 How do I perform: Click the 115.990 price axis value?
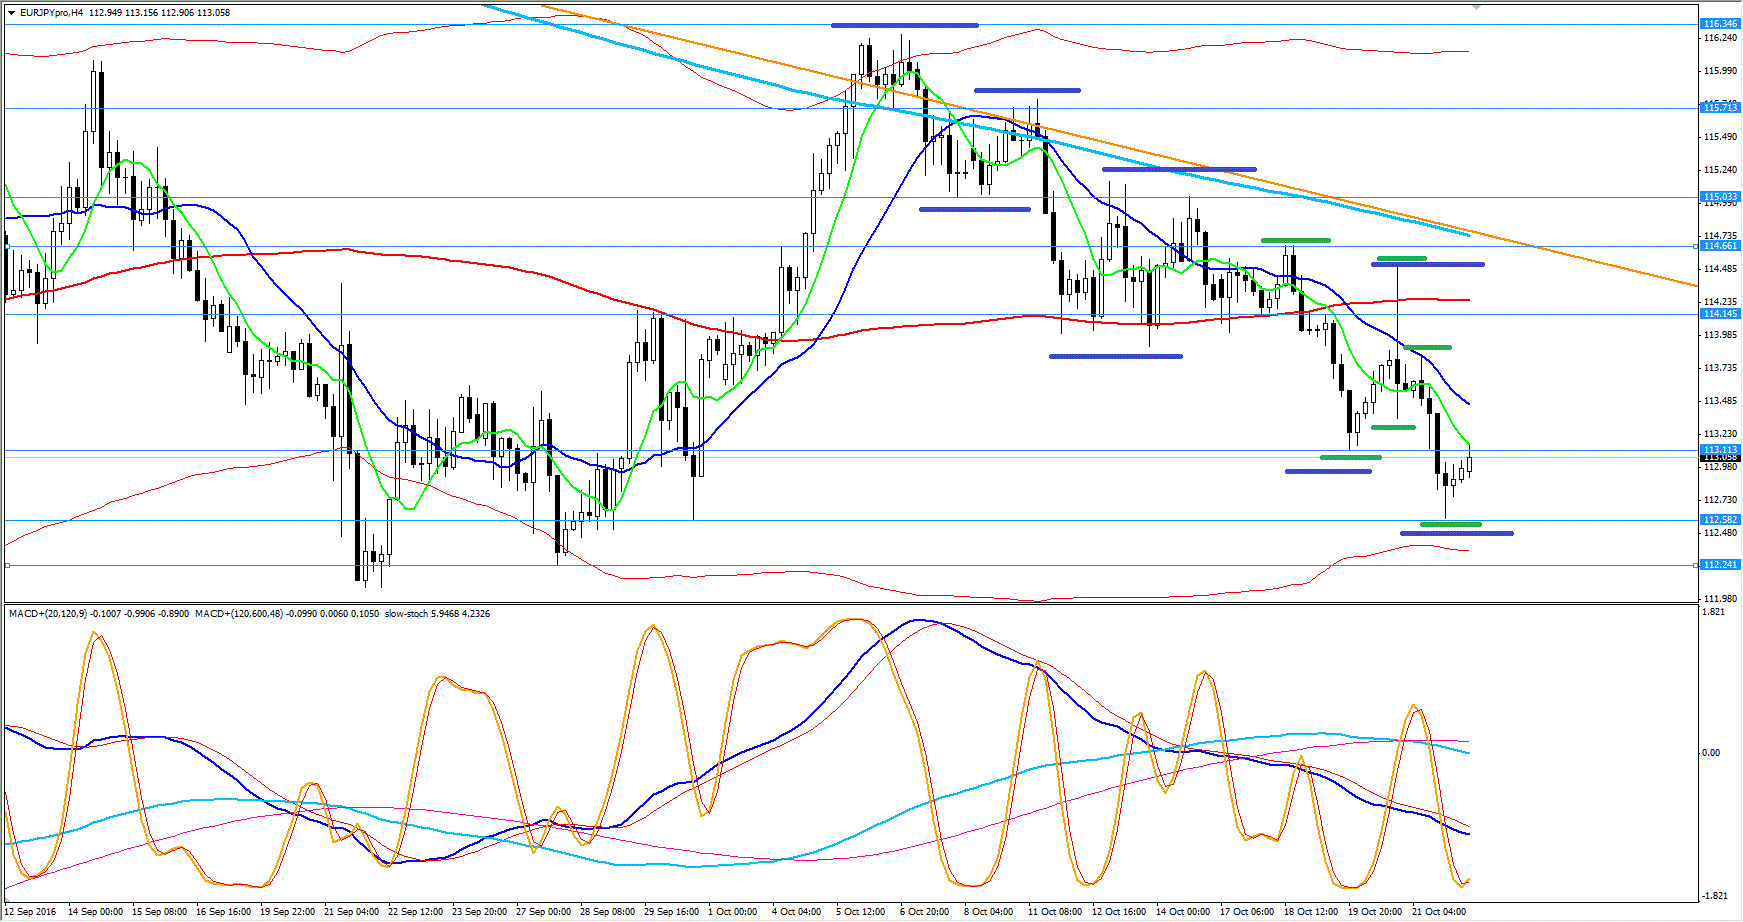coord(1719,71)
